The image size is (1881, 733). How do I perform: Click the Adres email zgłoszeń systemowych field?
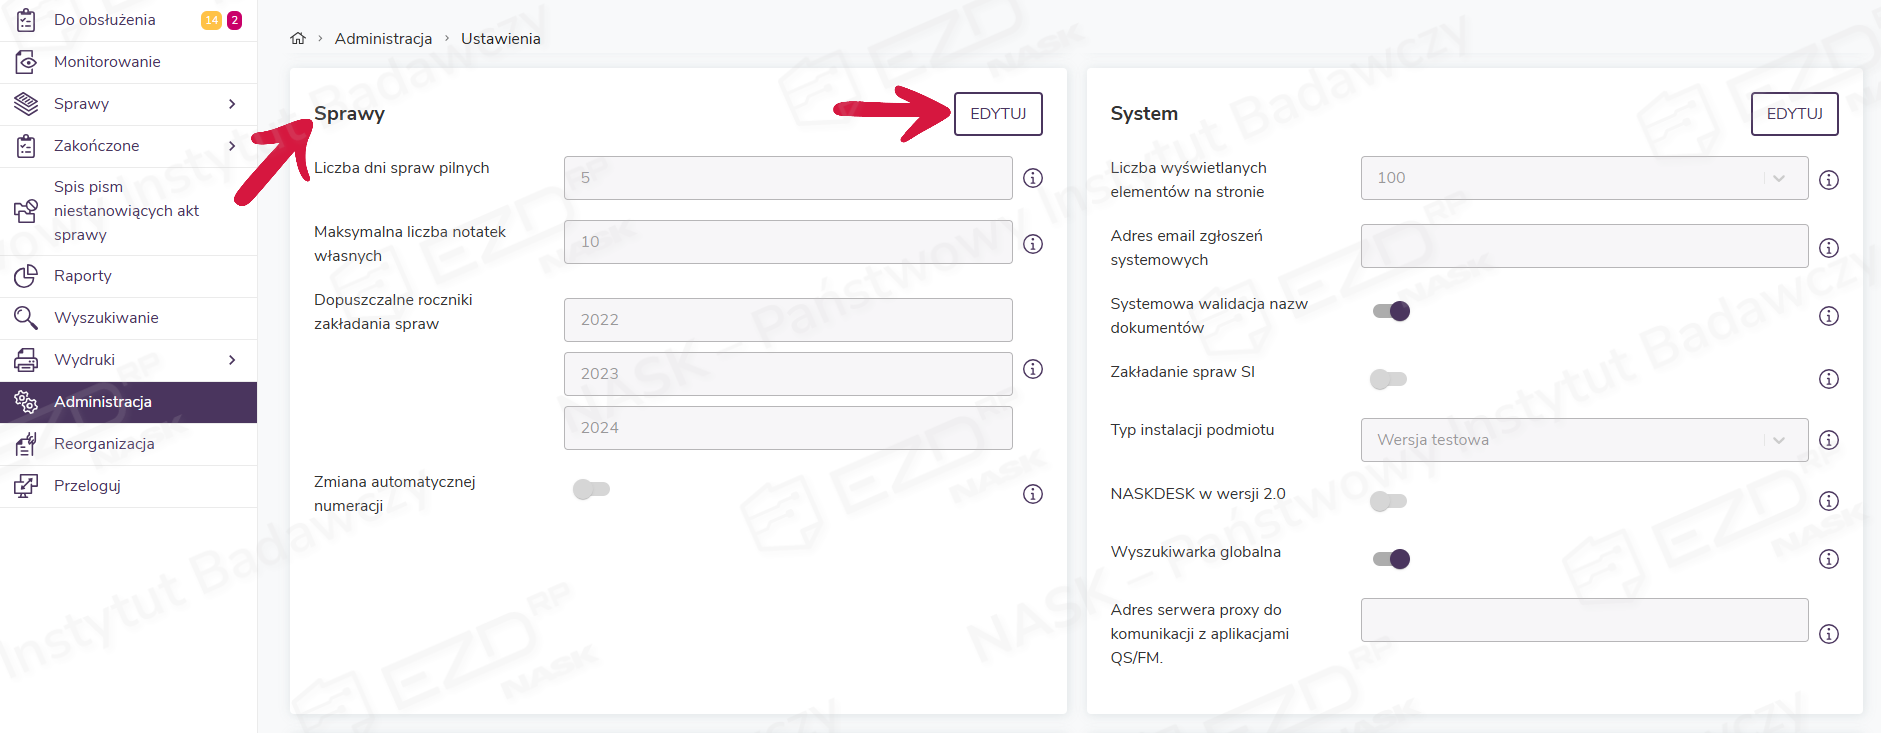[1584, 246]
